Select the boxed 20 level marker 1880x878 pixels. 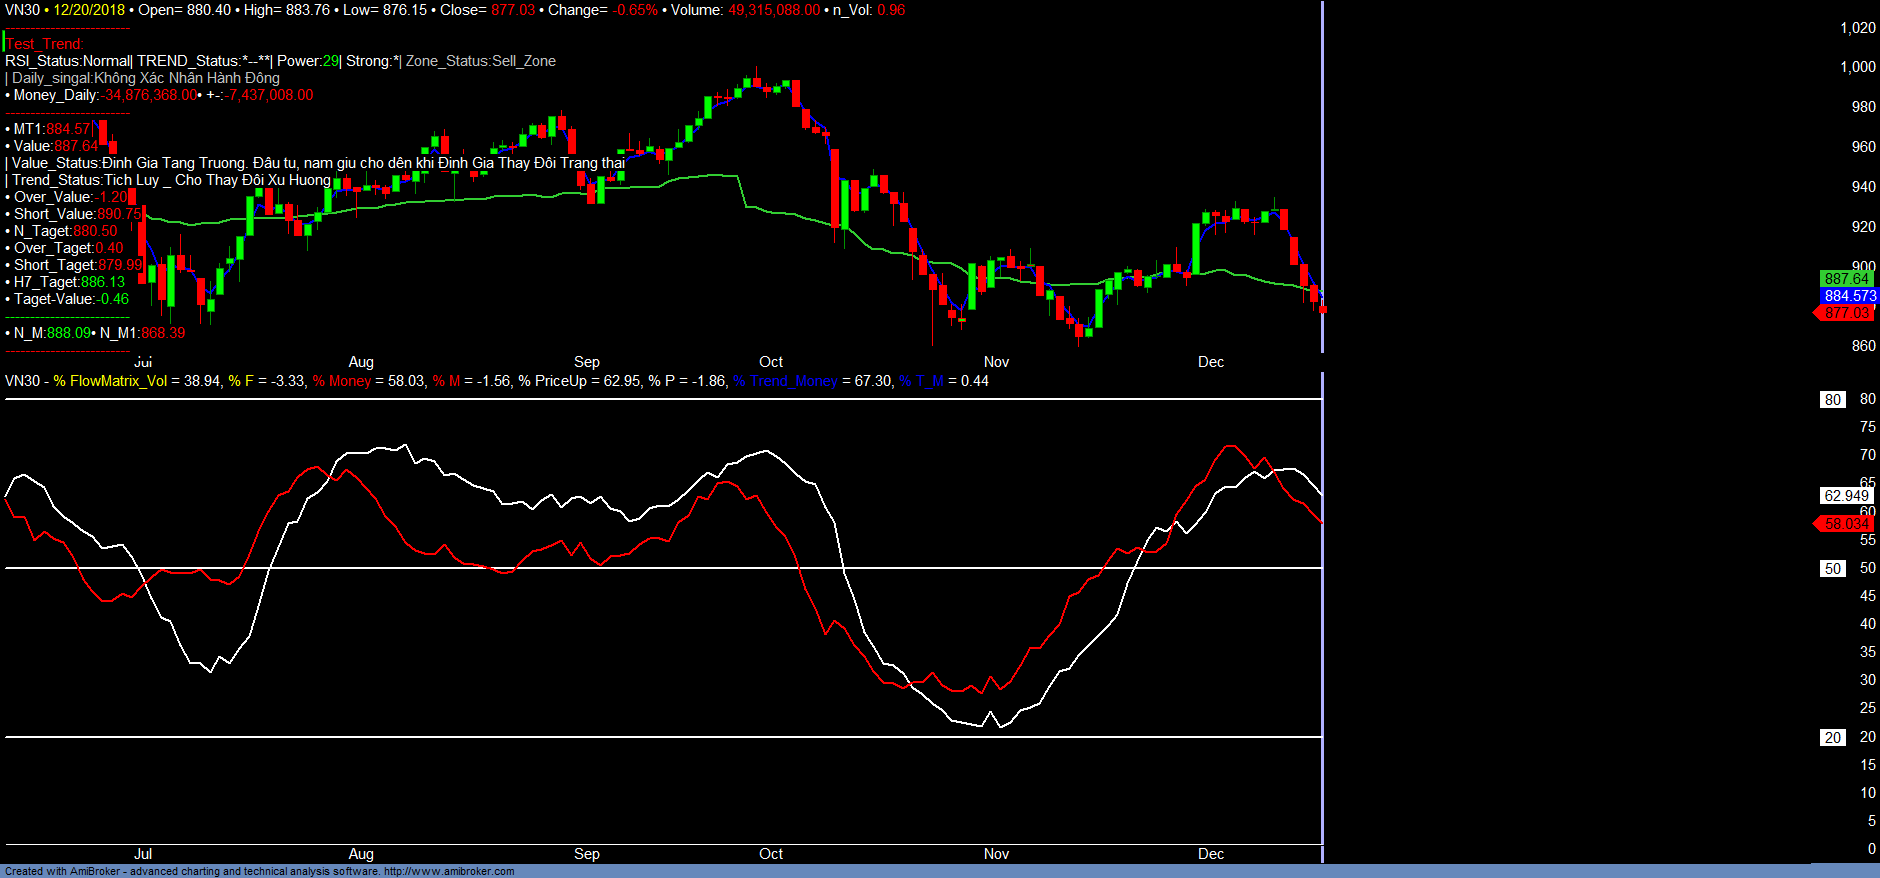pos(1832,738)
